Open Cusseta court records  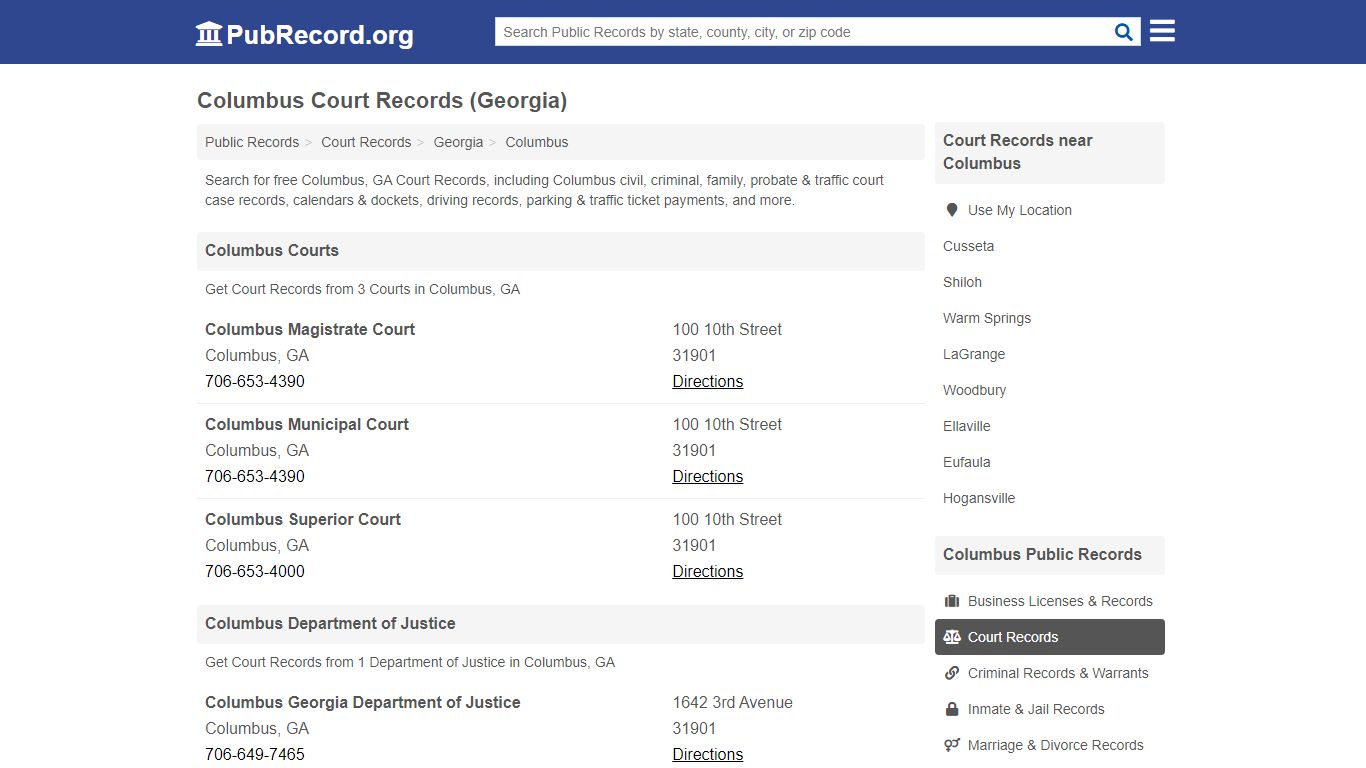point(968,246)
